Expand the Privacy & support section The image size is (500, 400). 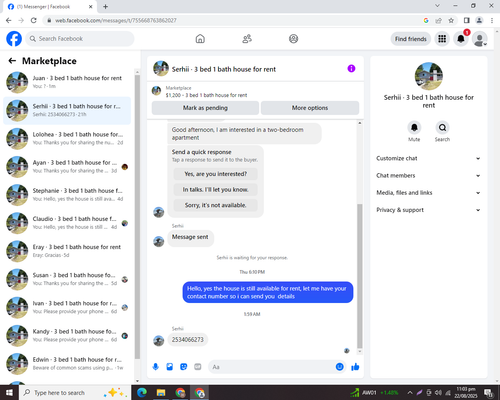click(428, 210)
